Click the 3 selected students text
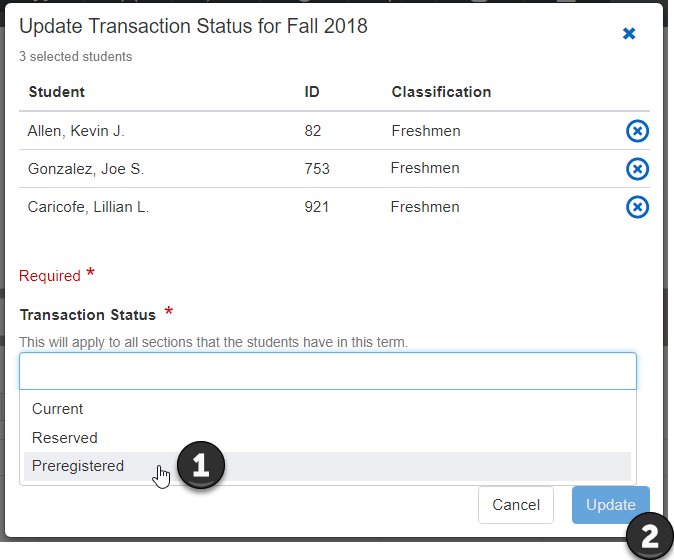674x560 pixels. click(76, 57)
